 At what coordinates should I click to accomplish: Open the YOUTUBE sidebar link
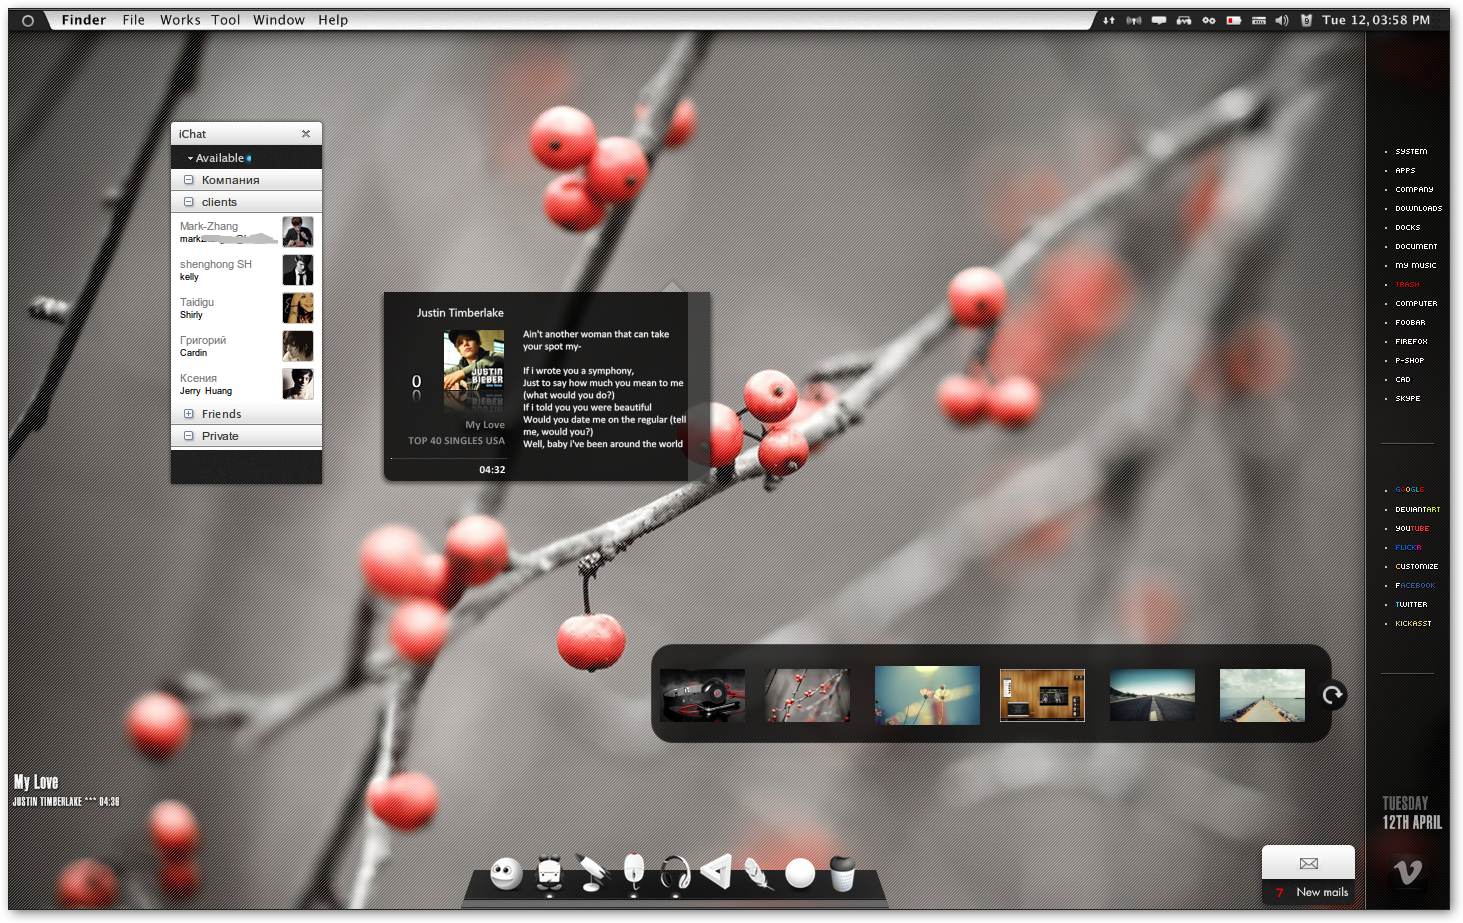(1412, 529)
